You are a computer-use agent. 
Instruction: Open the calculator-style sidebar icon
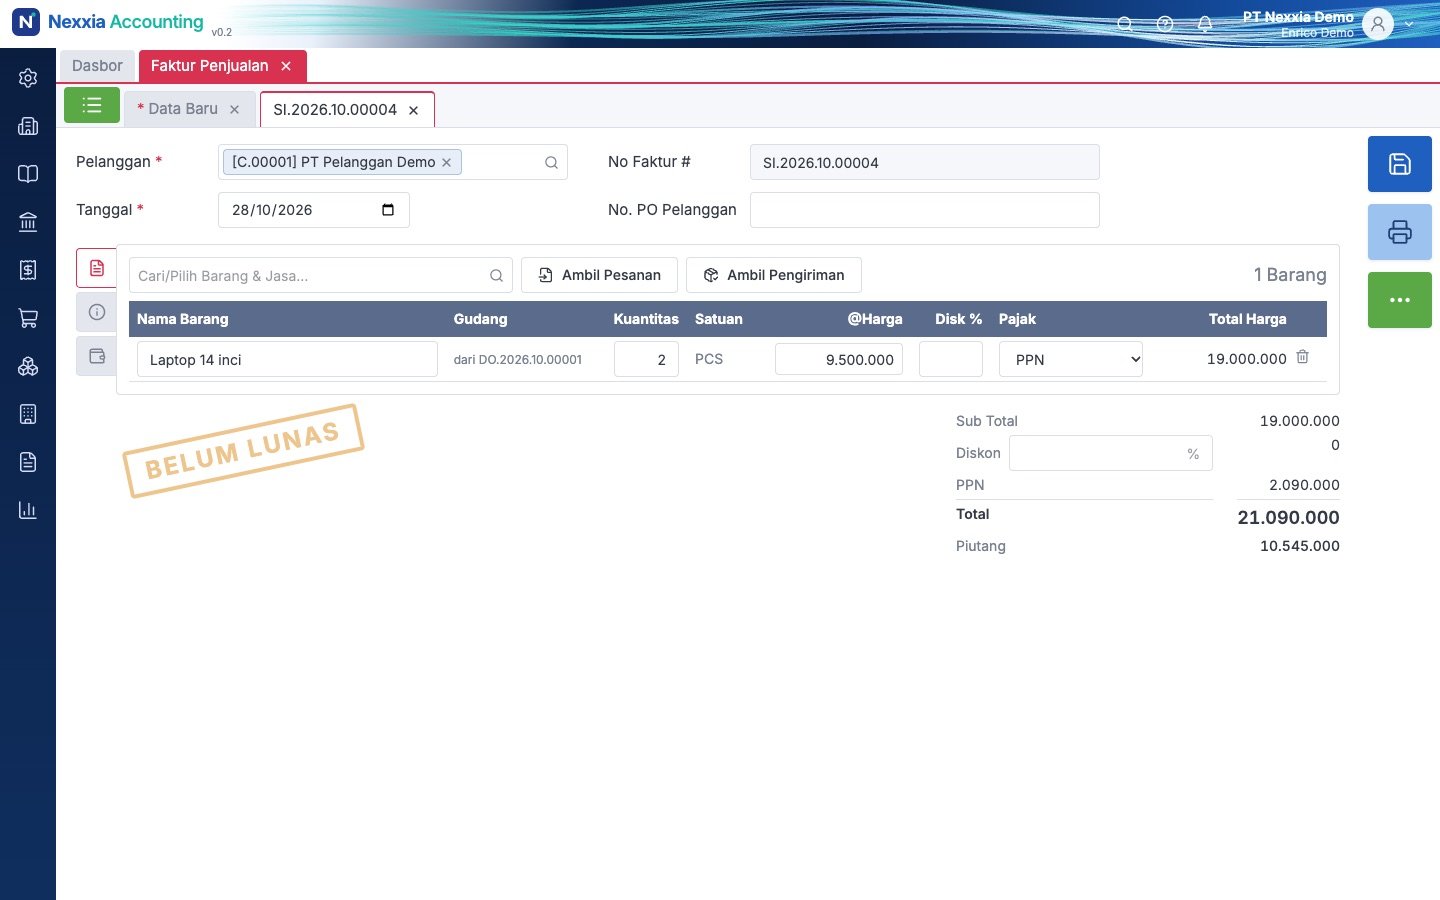click(x=28, y=414)
